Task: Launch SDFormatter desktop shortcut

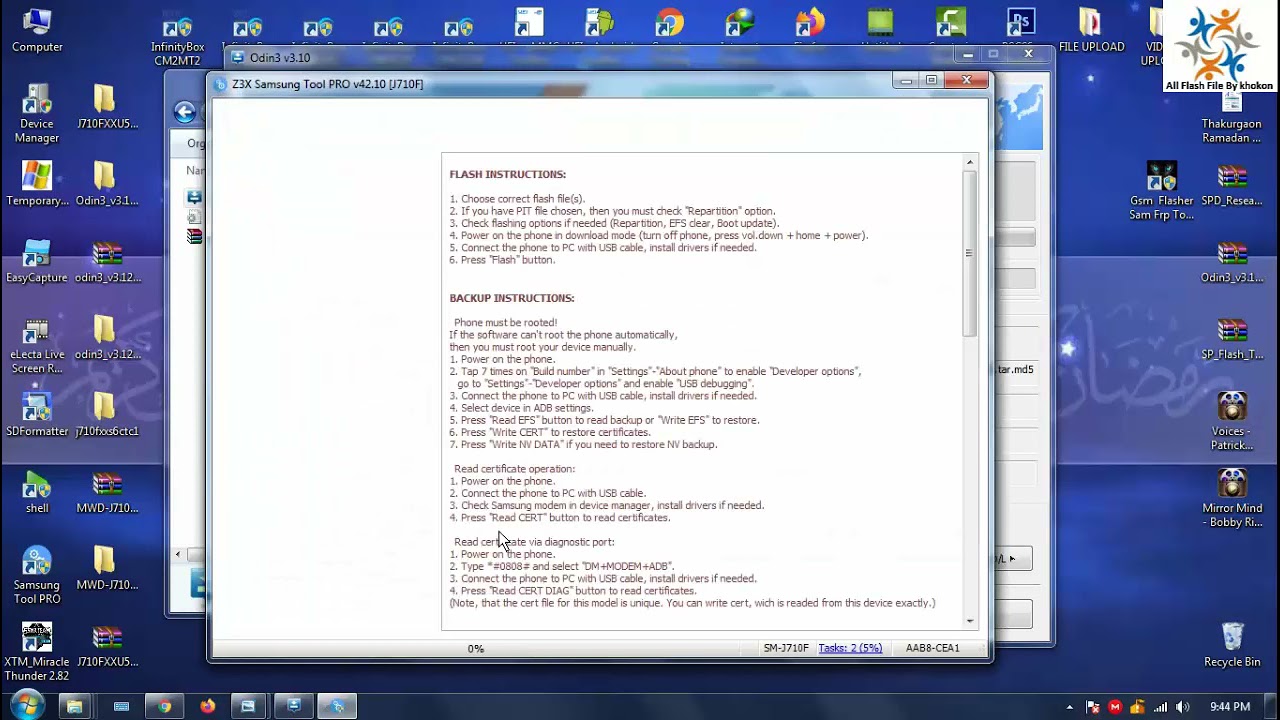Action: [37, 415]
